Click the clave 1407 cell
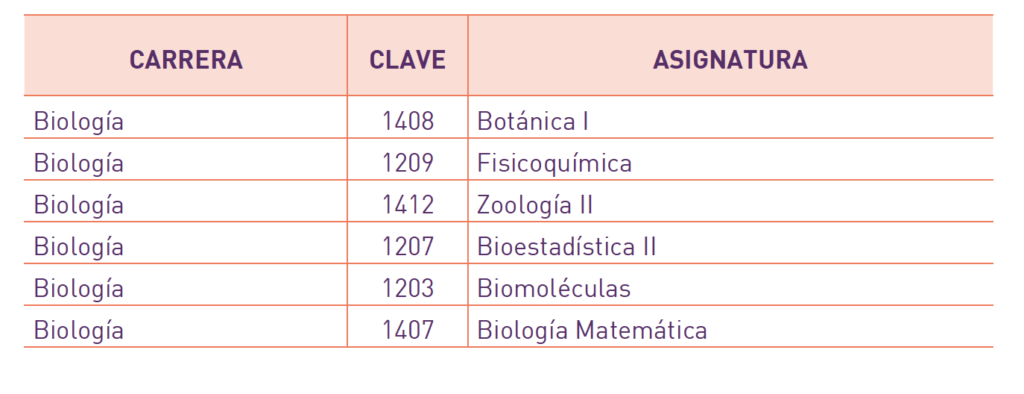The image size is (1024, 394). [408, 330]
